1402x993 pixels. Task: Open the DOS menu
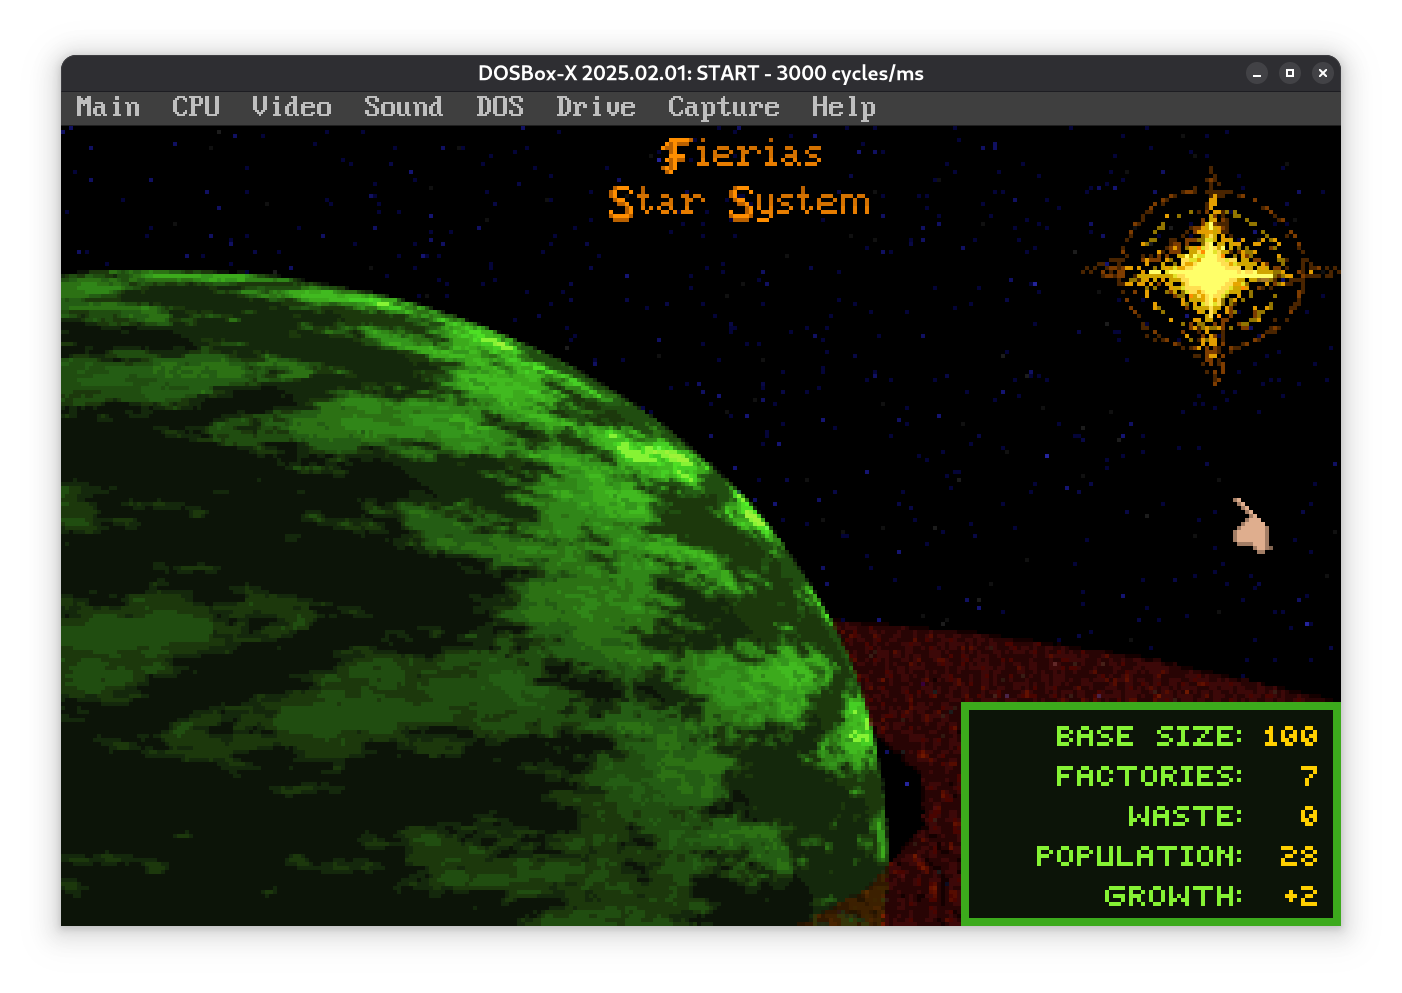(x=499, y=107)
